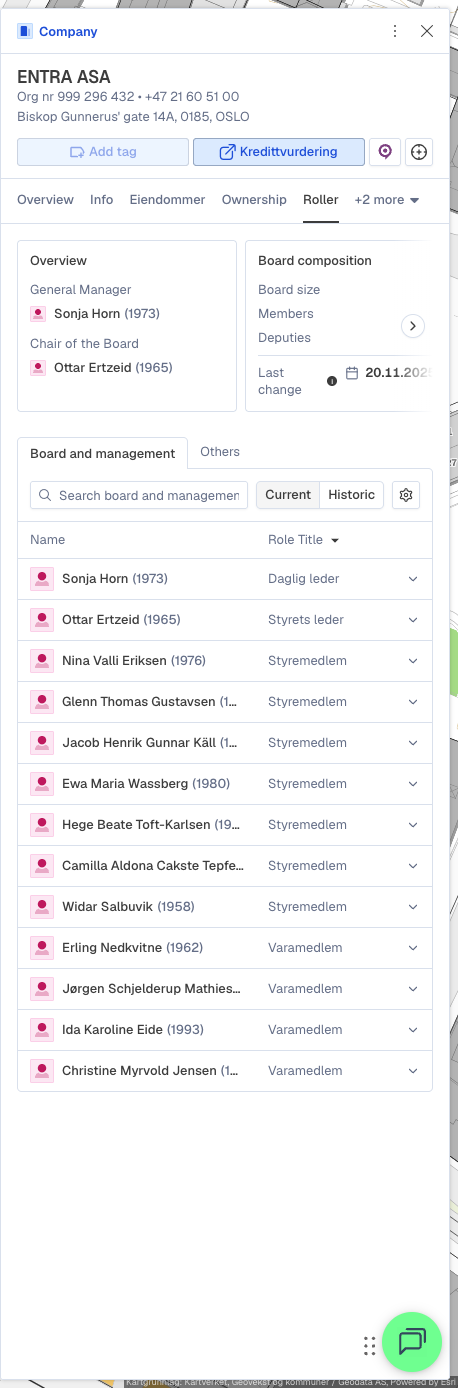Screen dimensions: 458x1388
Task: Click the chat bubble support button
Action: pos(411,1341)
